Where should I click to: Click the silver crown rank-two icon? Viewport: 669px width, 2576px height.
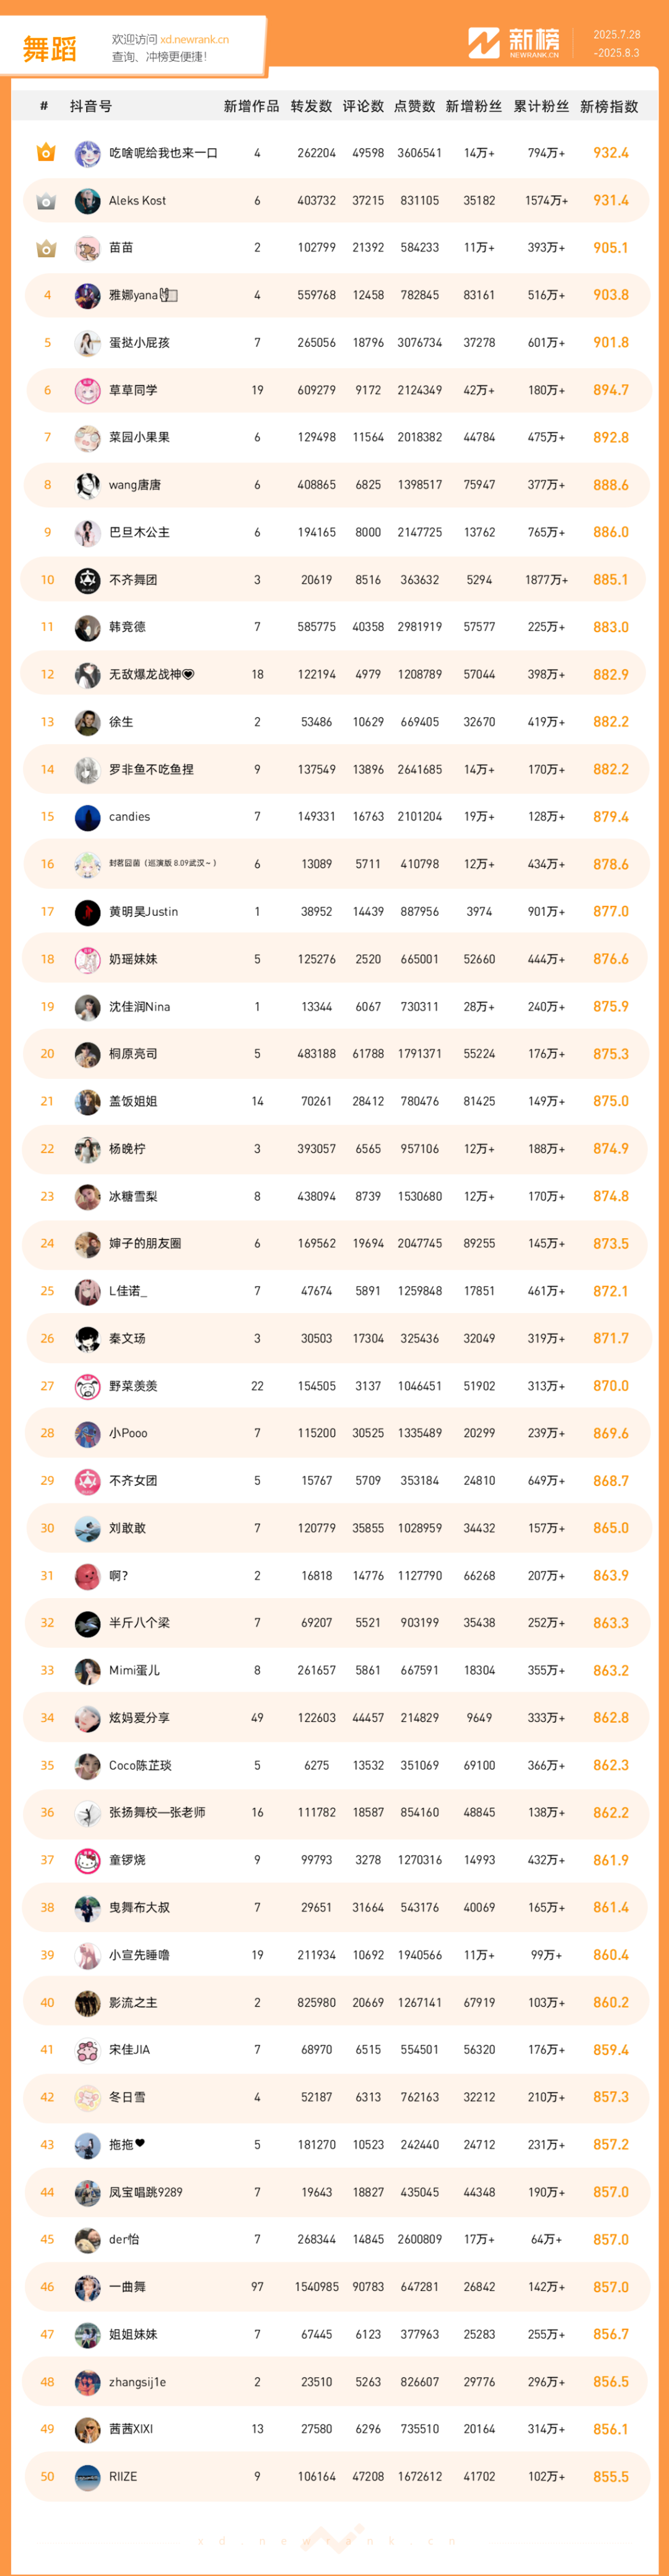pyautogui.click(x=46, y=201)
